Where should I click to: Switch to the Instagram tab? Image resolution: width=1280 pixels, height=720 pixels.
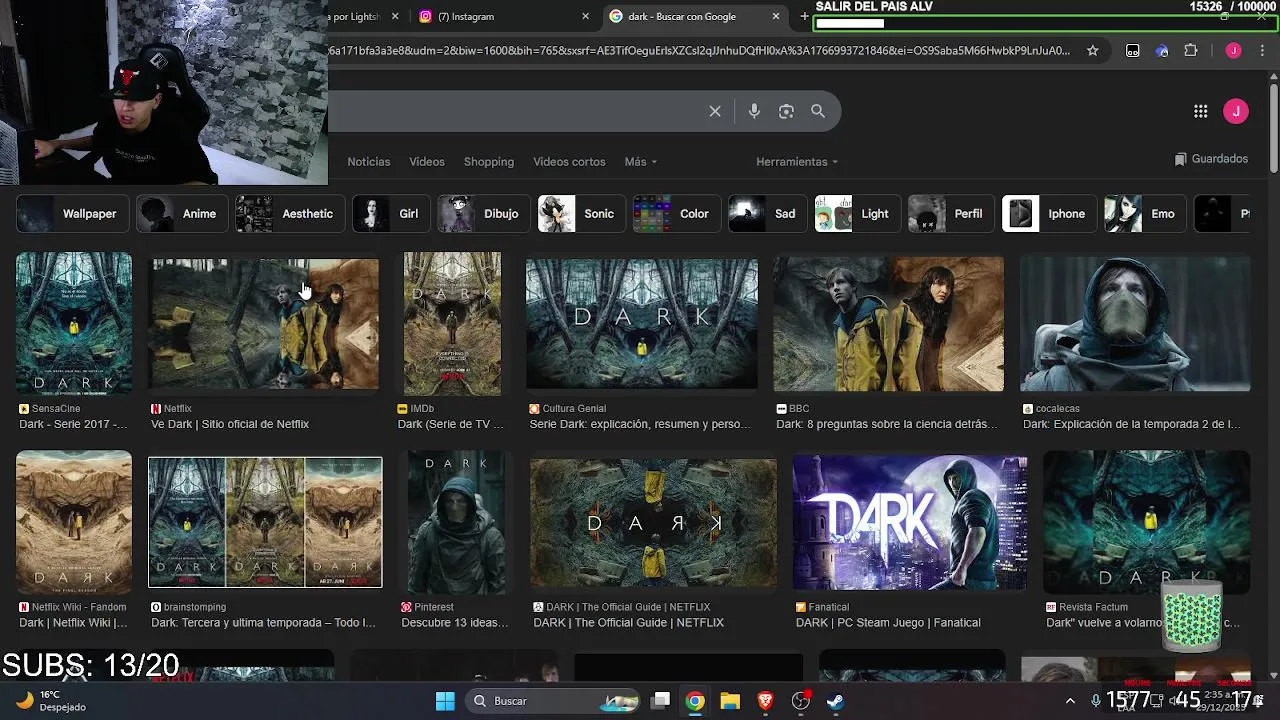pos(500,16)
